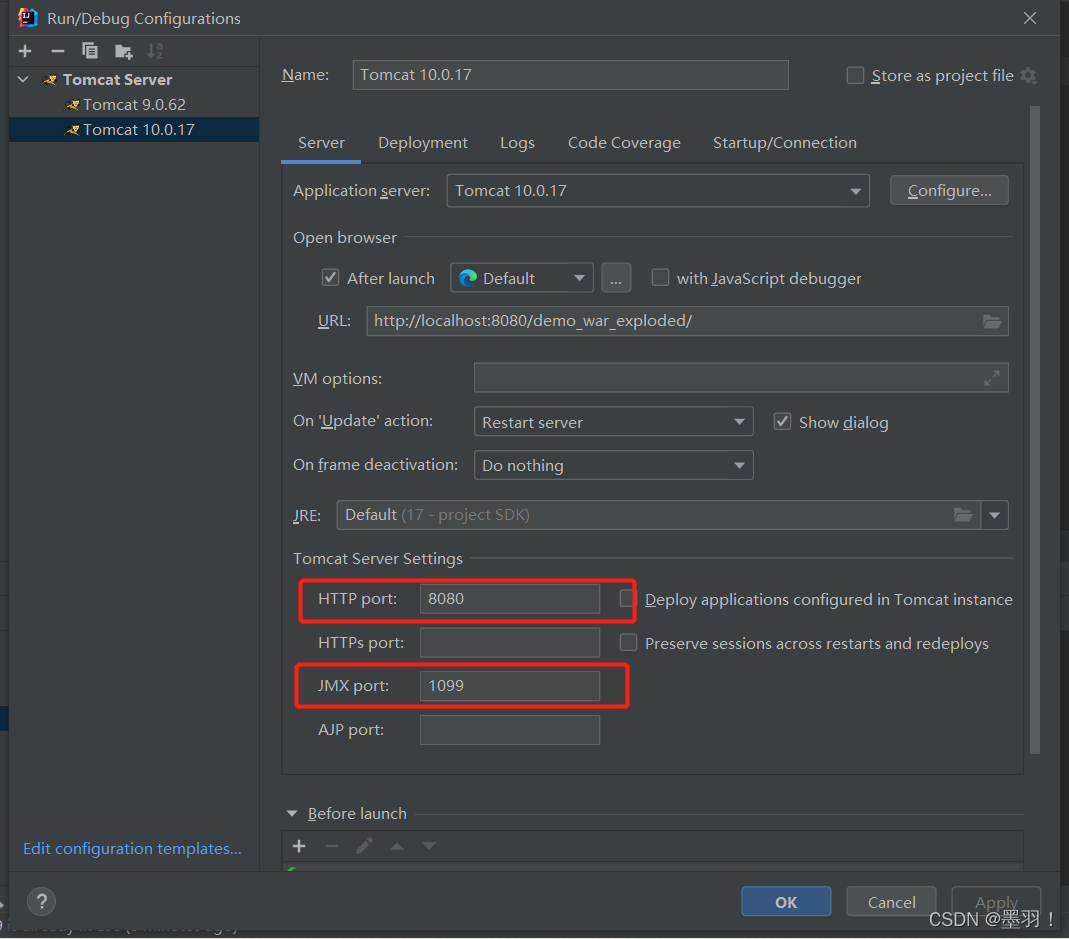Collapse the Tomcat Server tree node
Viewport: 1069px width, 939px height.
point(23,79)
